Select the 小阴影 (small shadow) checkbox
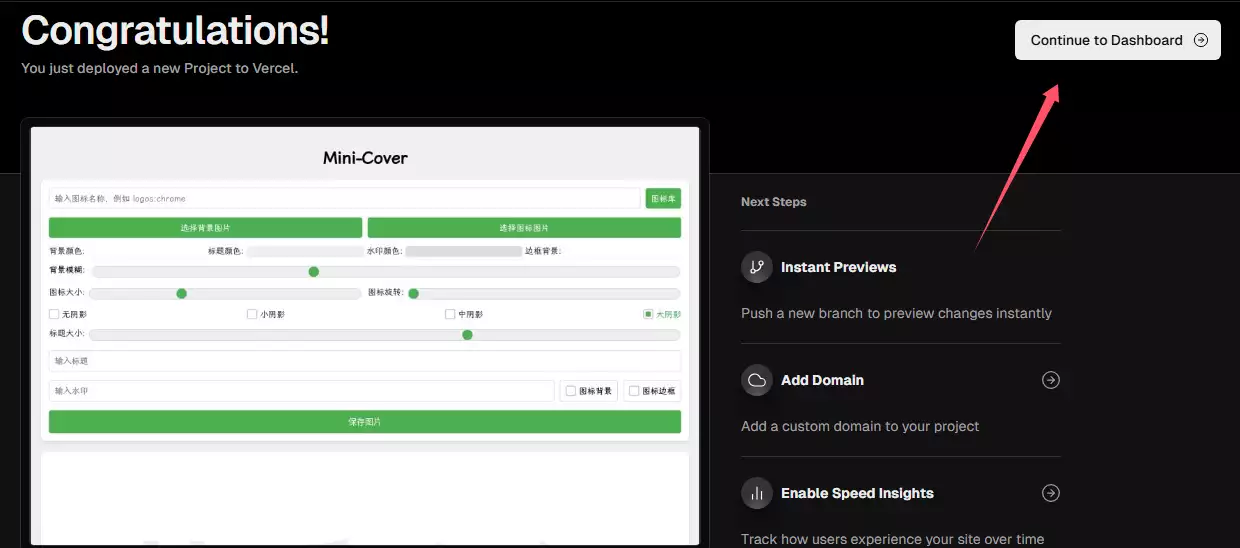Screen dimensions: 1240x548 point(252,314)
